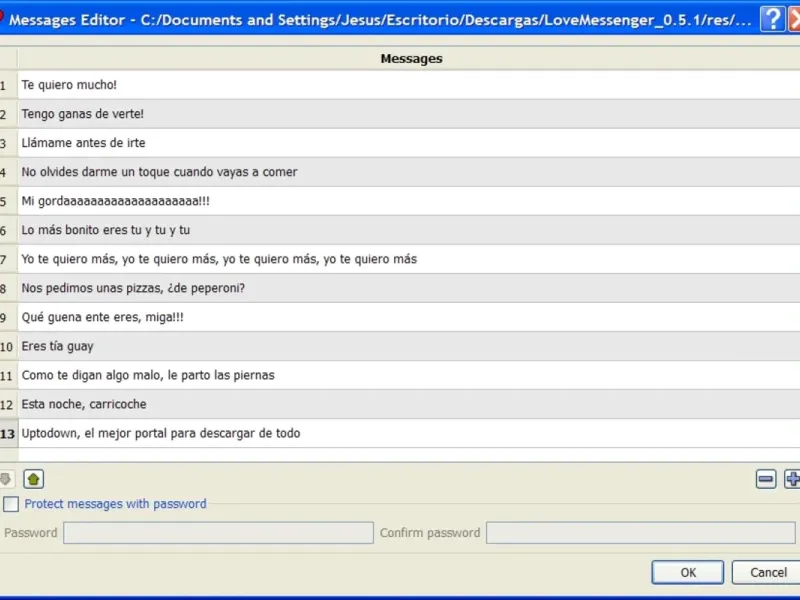Add a new message with plus icon
The width and height of the screenshot is (800, 600).
pyautogui.click(x=792, y=479)
